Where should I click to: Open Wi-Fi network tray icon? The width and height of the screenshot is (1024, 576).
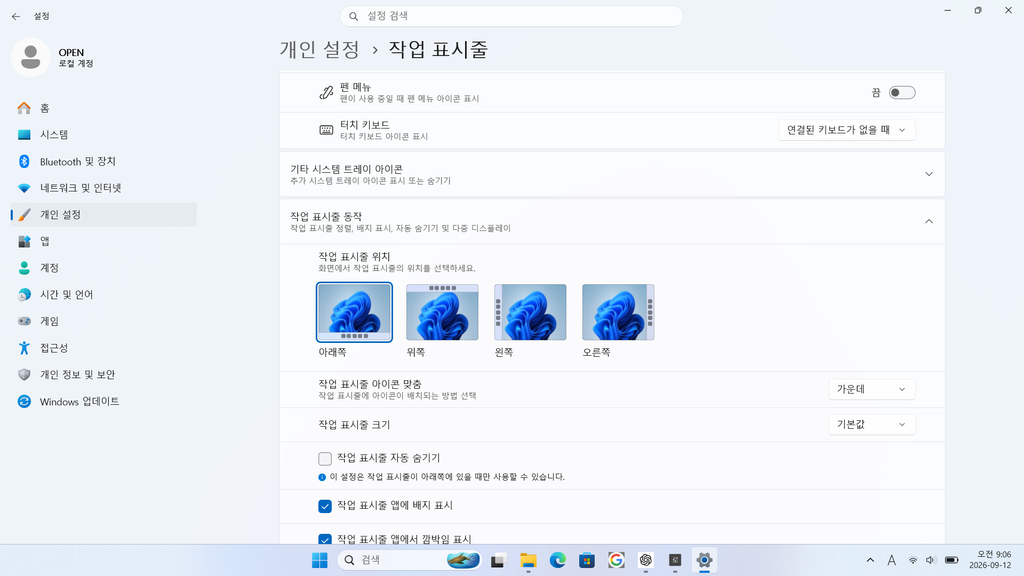tap(912, 560)
